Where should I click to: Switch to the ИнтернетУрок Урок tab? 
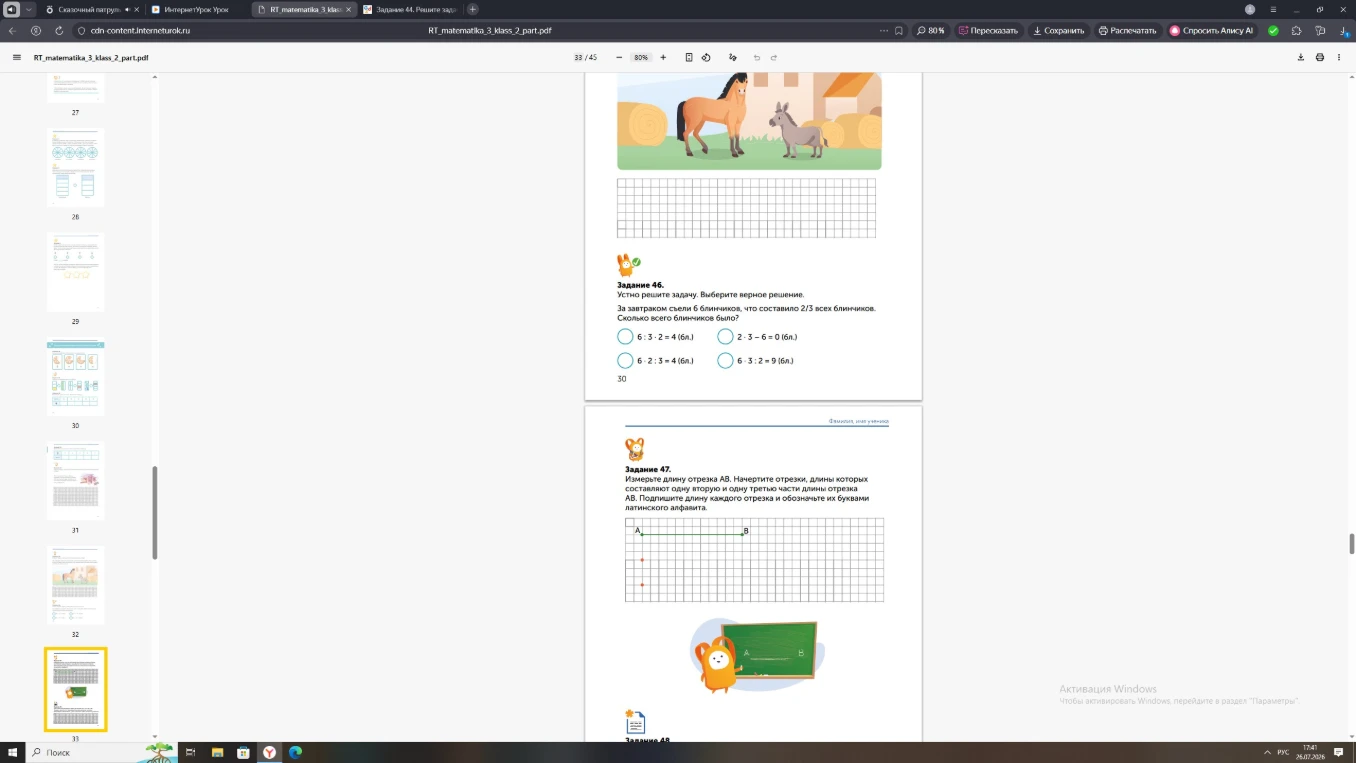click(x=195, y=9)
